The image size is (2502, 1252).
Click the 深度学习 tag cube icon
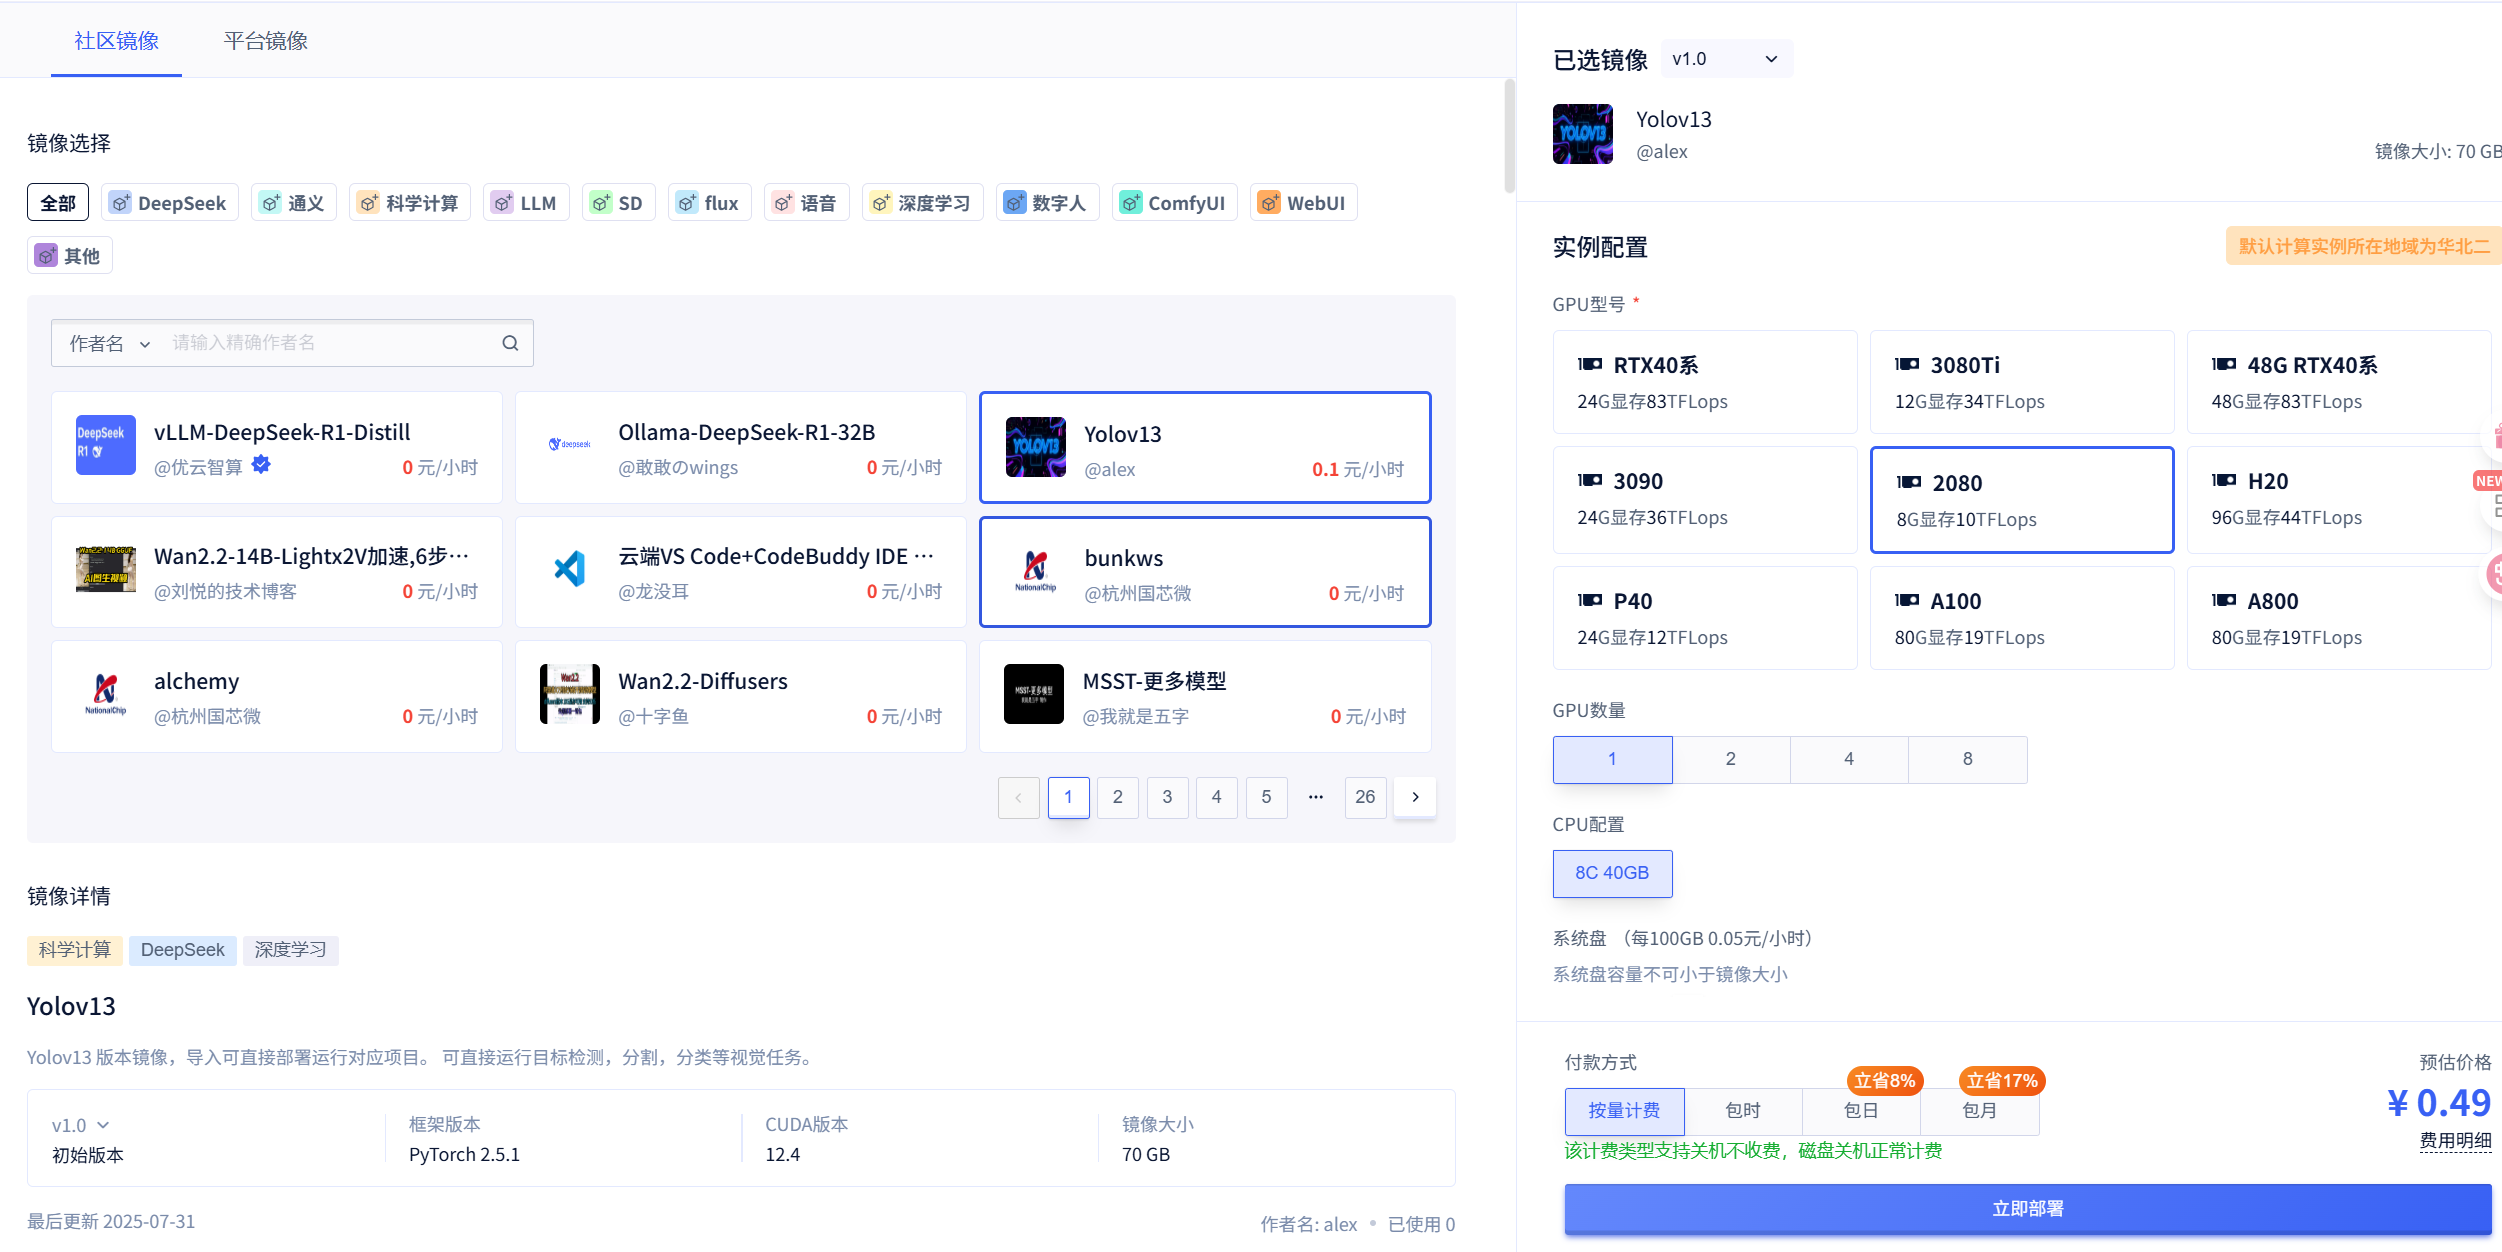880,203
